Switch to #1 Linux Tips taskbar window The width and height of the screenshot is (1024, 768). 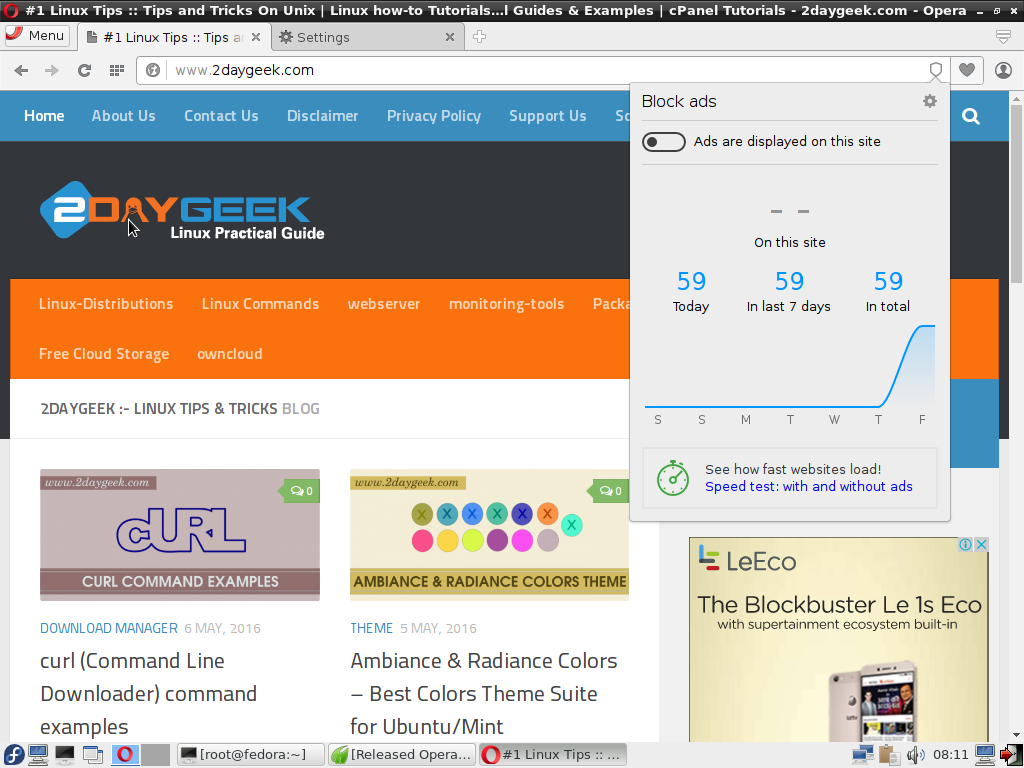point(552,755)
